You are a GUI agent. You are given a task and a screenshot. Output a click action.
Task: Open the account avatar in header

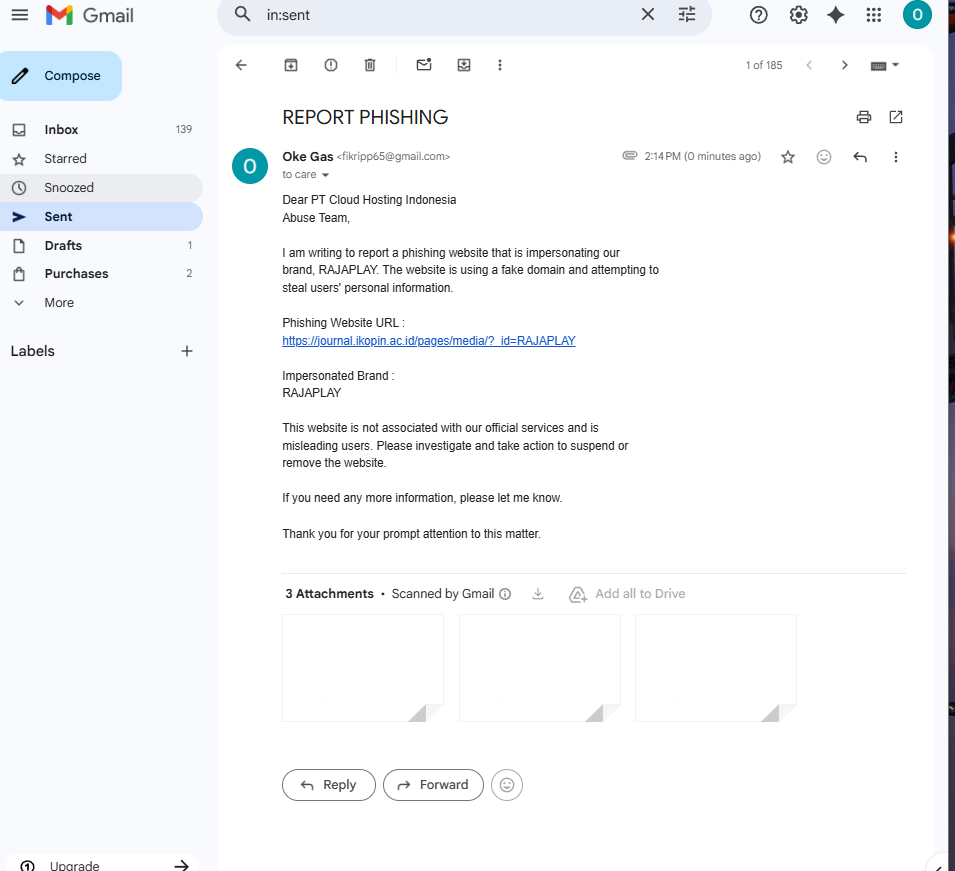(917, 15)
